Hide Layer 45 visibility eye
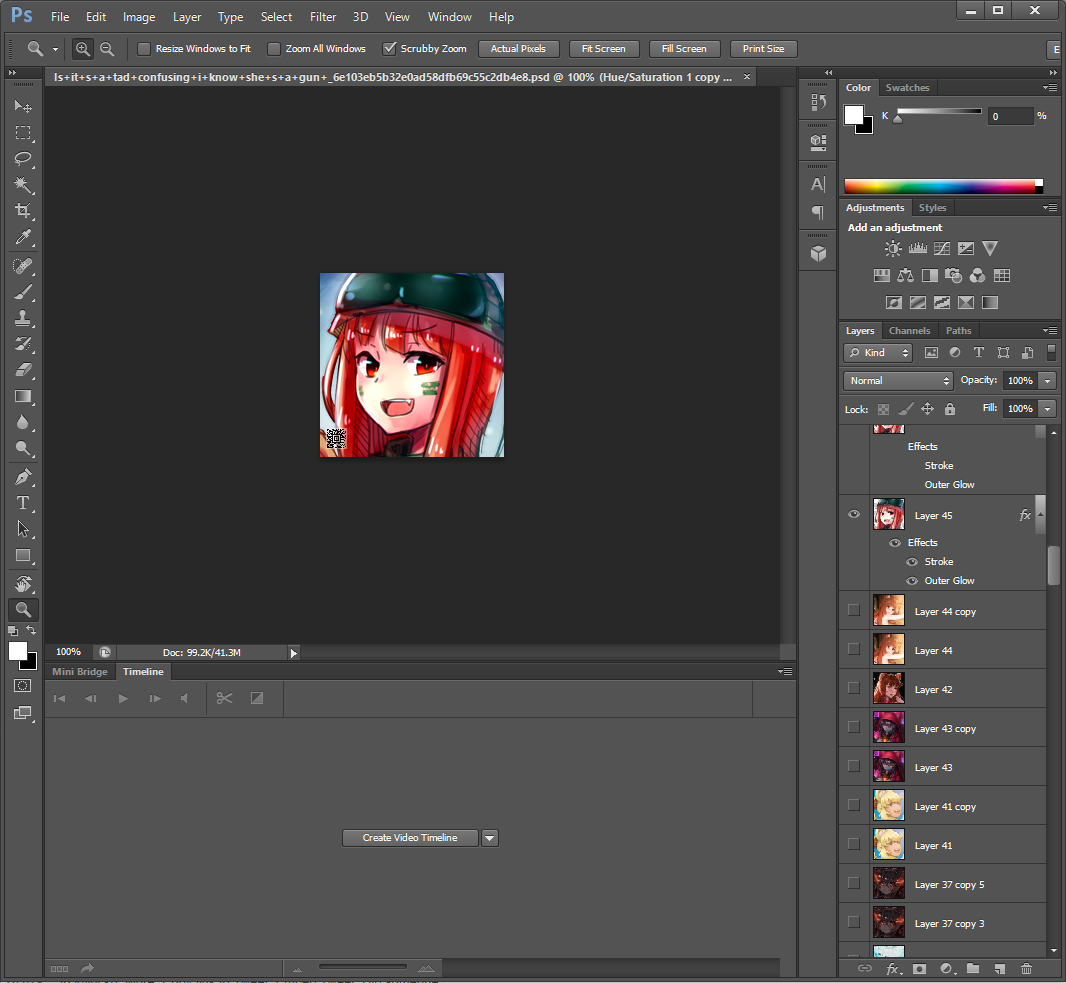 coord(854,515)
